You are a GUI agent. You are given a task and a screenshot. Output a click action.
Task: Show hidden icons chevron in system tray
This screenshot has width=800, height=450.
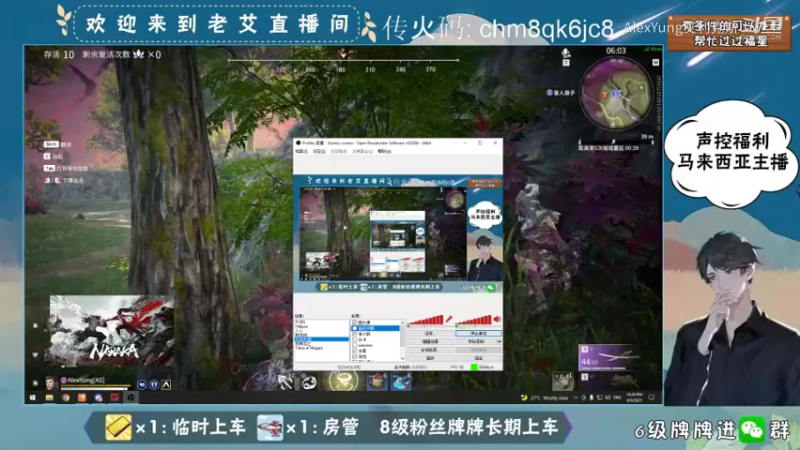click(576, 397)
